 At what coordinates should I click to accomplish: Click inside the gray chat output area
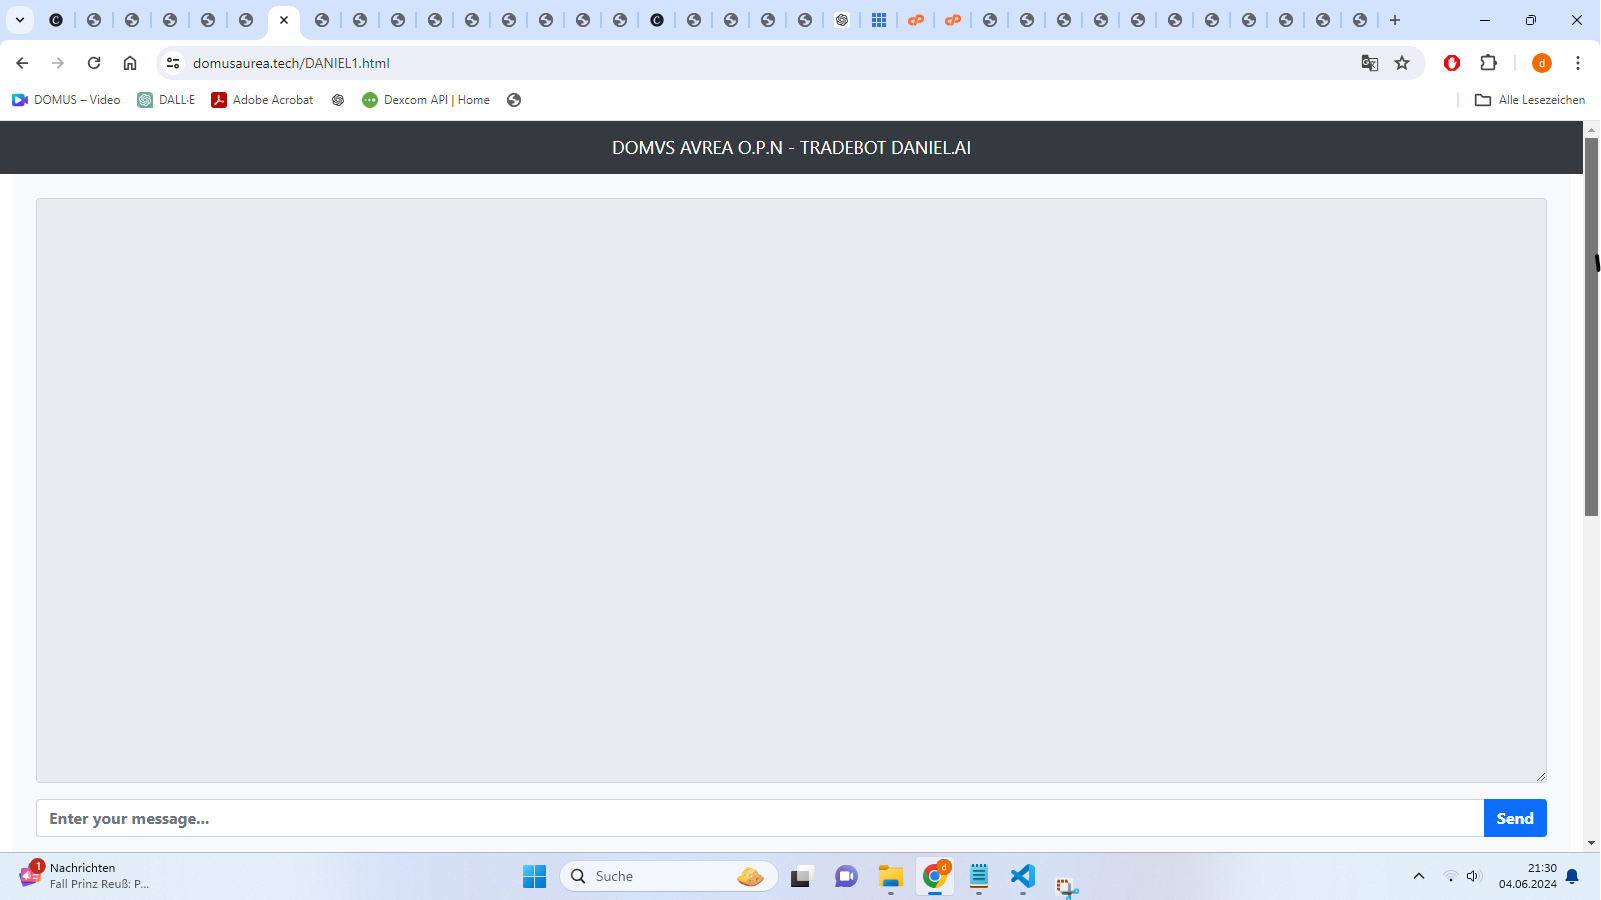coord(791,490)
